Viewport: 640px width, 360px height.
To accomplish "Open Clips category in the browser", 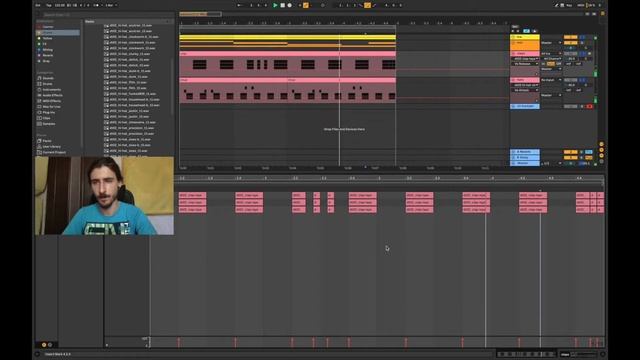I will [47, 118].
